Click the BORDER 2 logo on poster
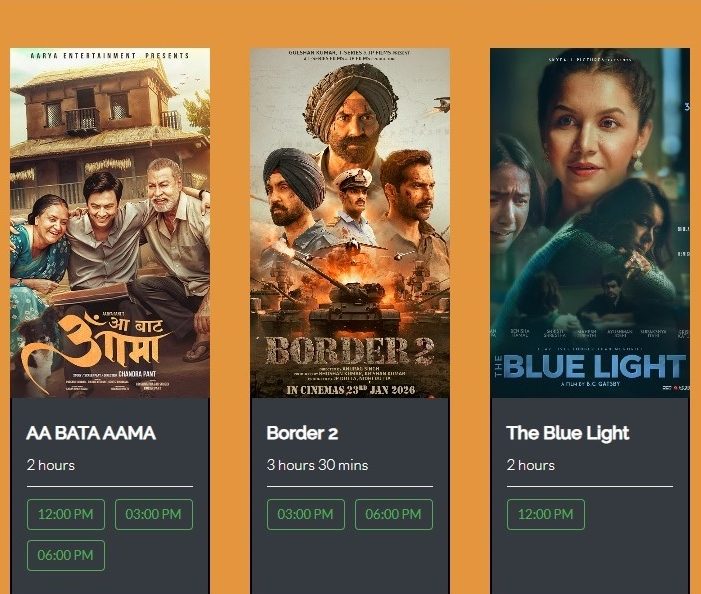Screen dimensions: 701x594 coord(350,351)
